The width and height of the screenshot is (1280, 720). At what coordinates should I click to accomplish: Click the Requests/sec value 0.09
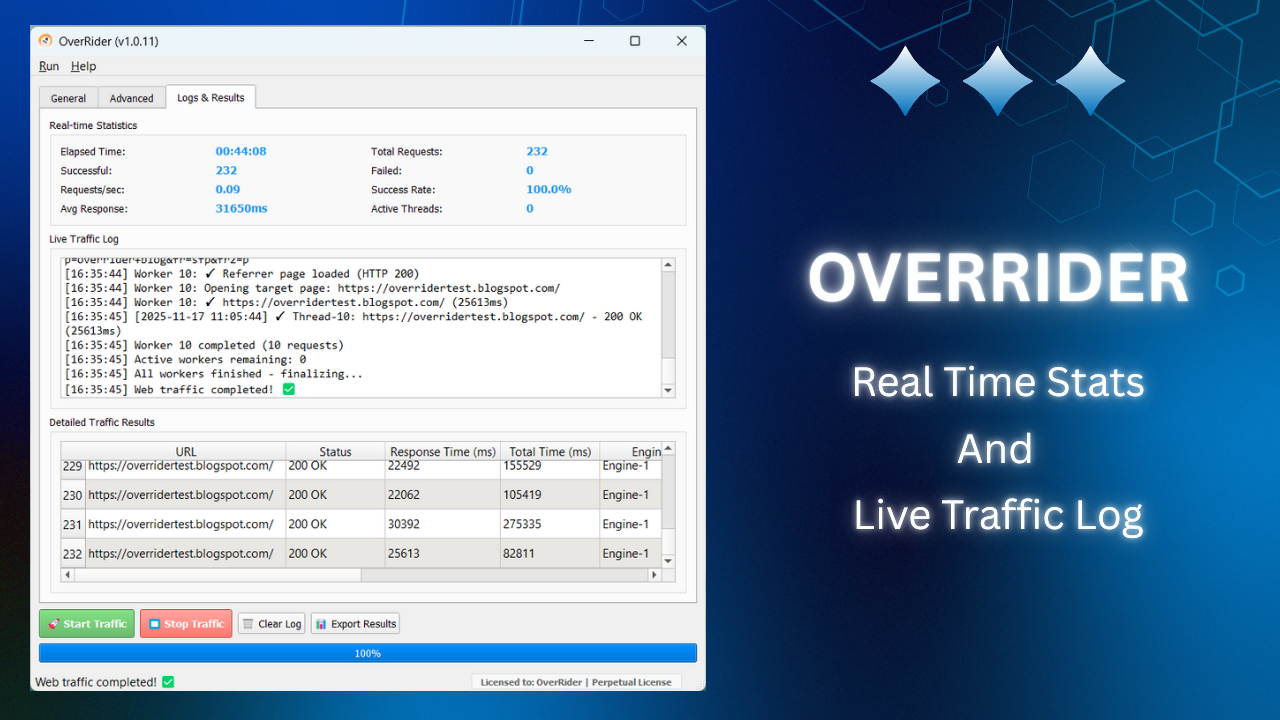(x=228, y=190)
